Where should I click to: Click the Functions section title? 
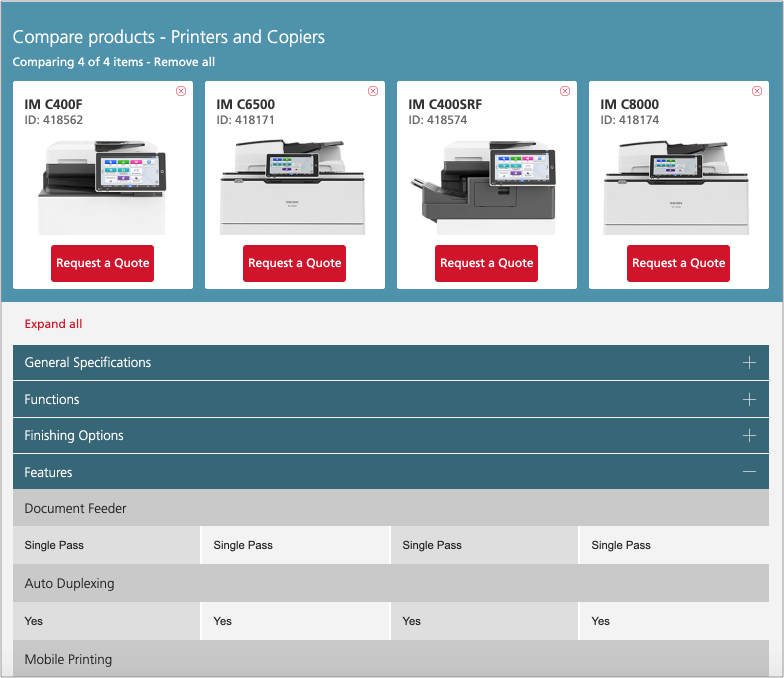(x=52, y=400)
